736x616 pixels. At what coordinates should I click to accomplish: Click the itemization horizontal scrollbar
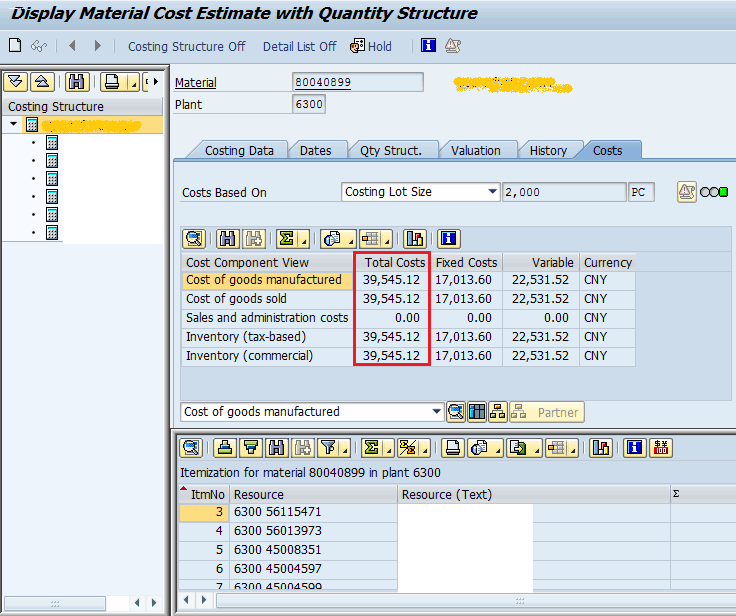476,601
